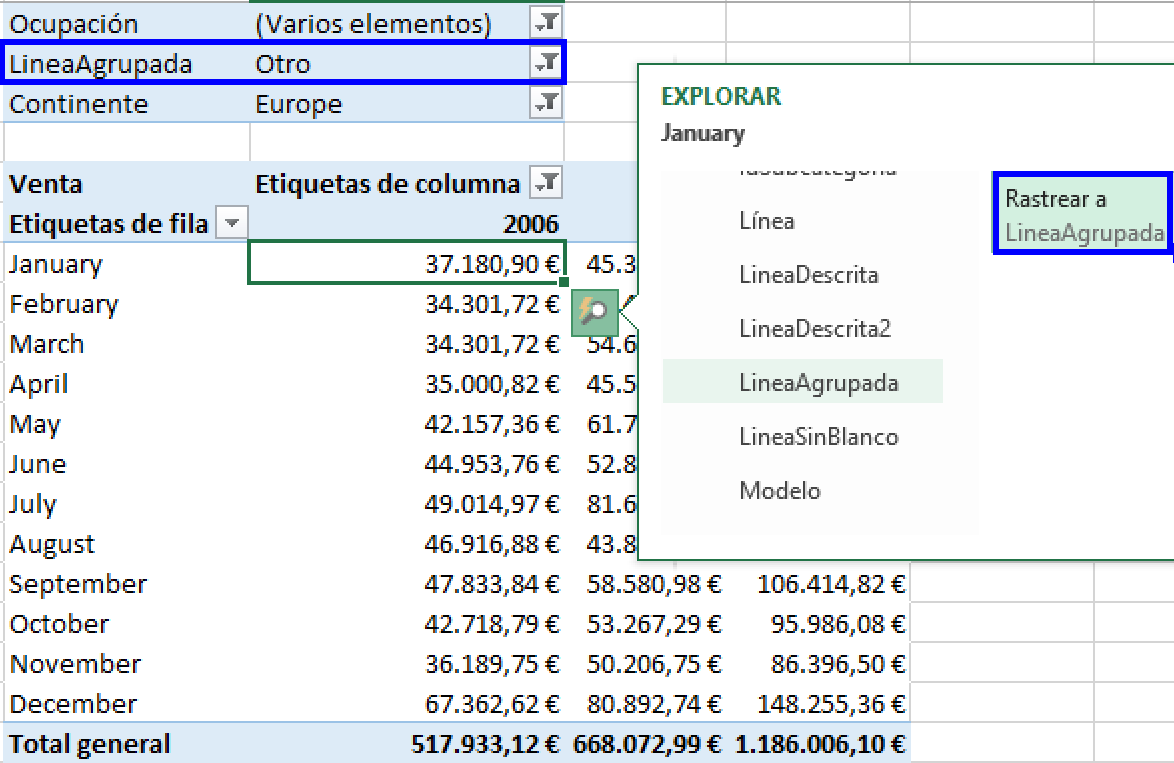Select the grand total 1.186.006,10 € cell

point(821,744)
